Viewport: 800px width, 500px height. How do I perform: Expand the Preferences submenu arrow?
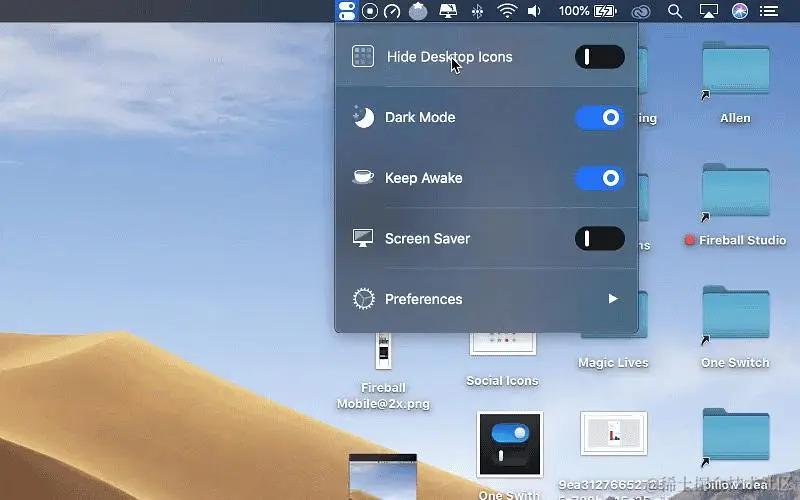click(x=613, y=298)
